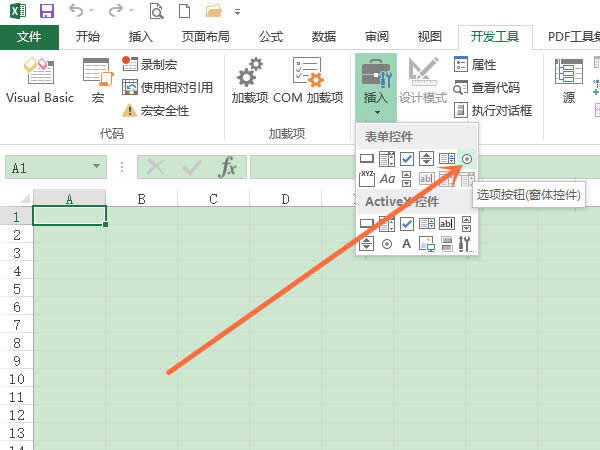Insert ActiveX Image control

[x=426, y=244]
